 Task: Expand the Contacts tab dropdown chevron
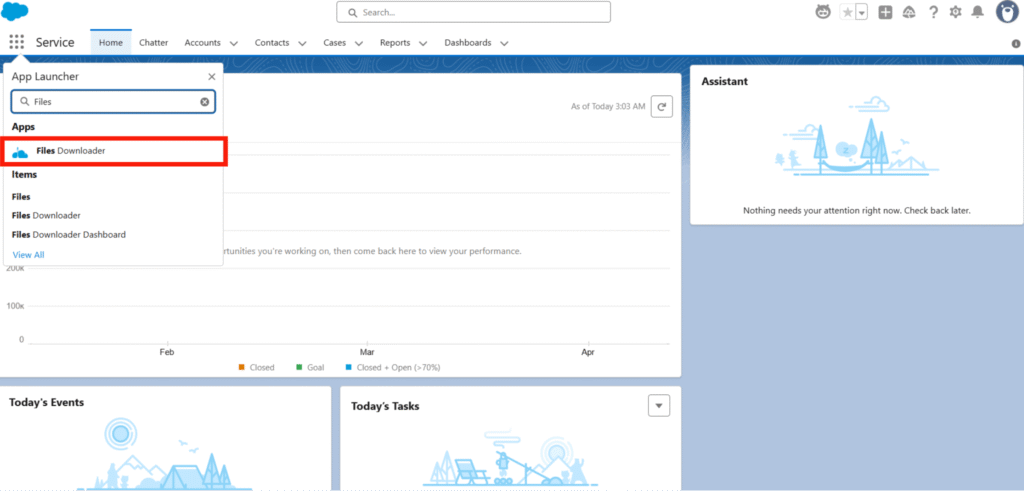(x=302, y=44)
